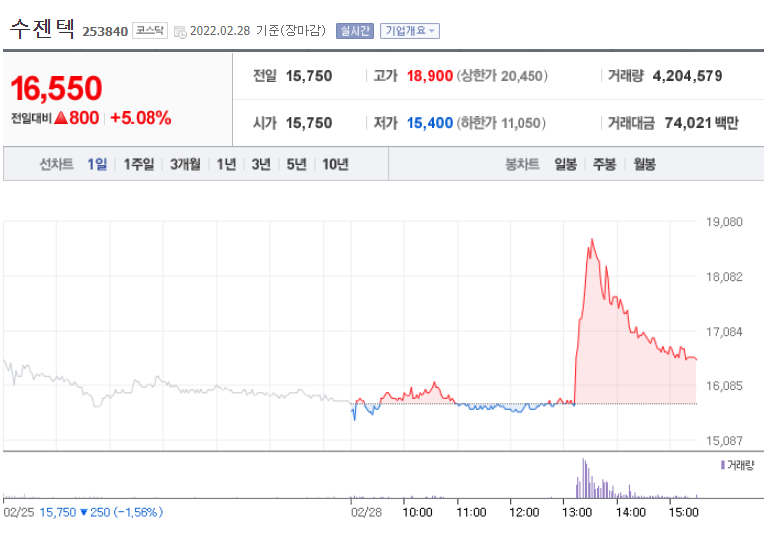Select the 1주일 line chart tab
764x534 pixels.
coord(138,164)
